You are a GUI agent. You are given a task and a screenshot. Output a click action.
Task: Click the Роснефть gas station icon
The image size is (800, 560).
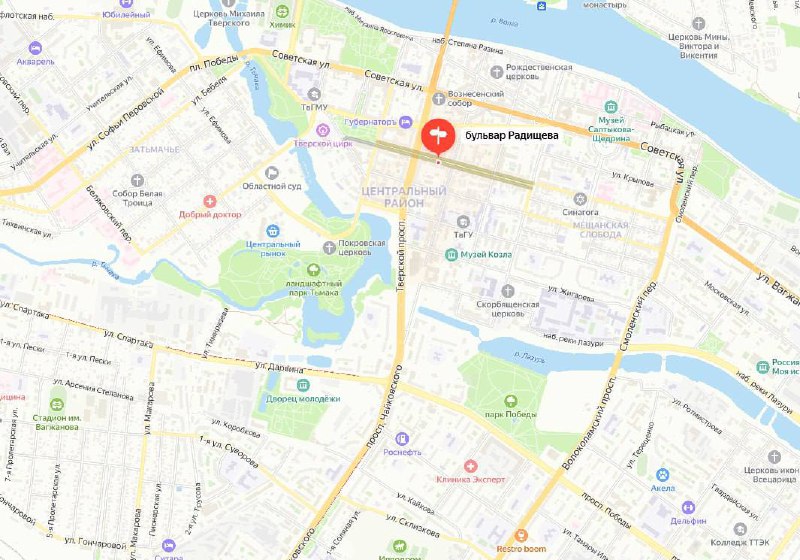point(402,439)
